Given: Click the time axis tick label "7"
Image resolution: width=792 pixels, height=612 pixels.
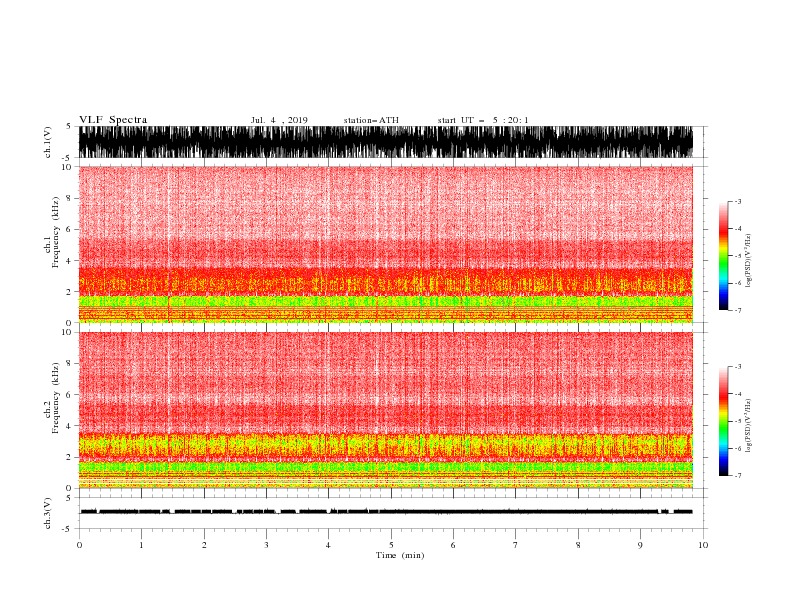Looking at the screenshot, I should coord(516,545).
